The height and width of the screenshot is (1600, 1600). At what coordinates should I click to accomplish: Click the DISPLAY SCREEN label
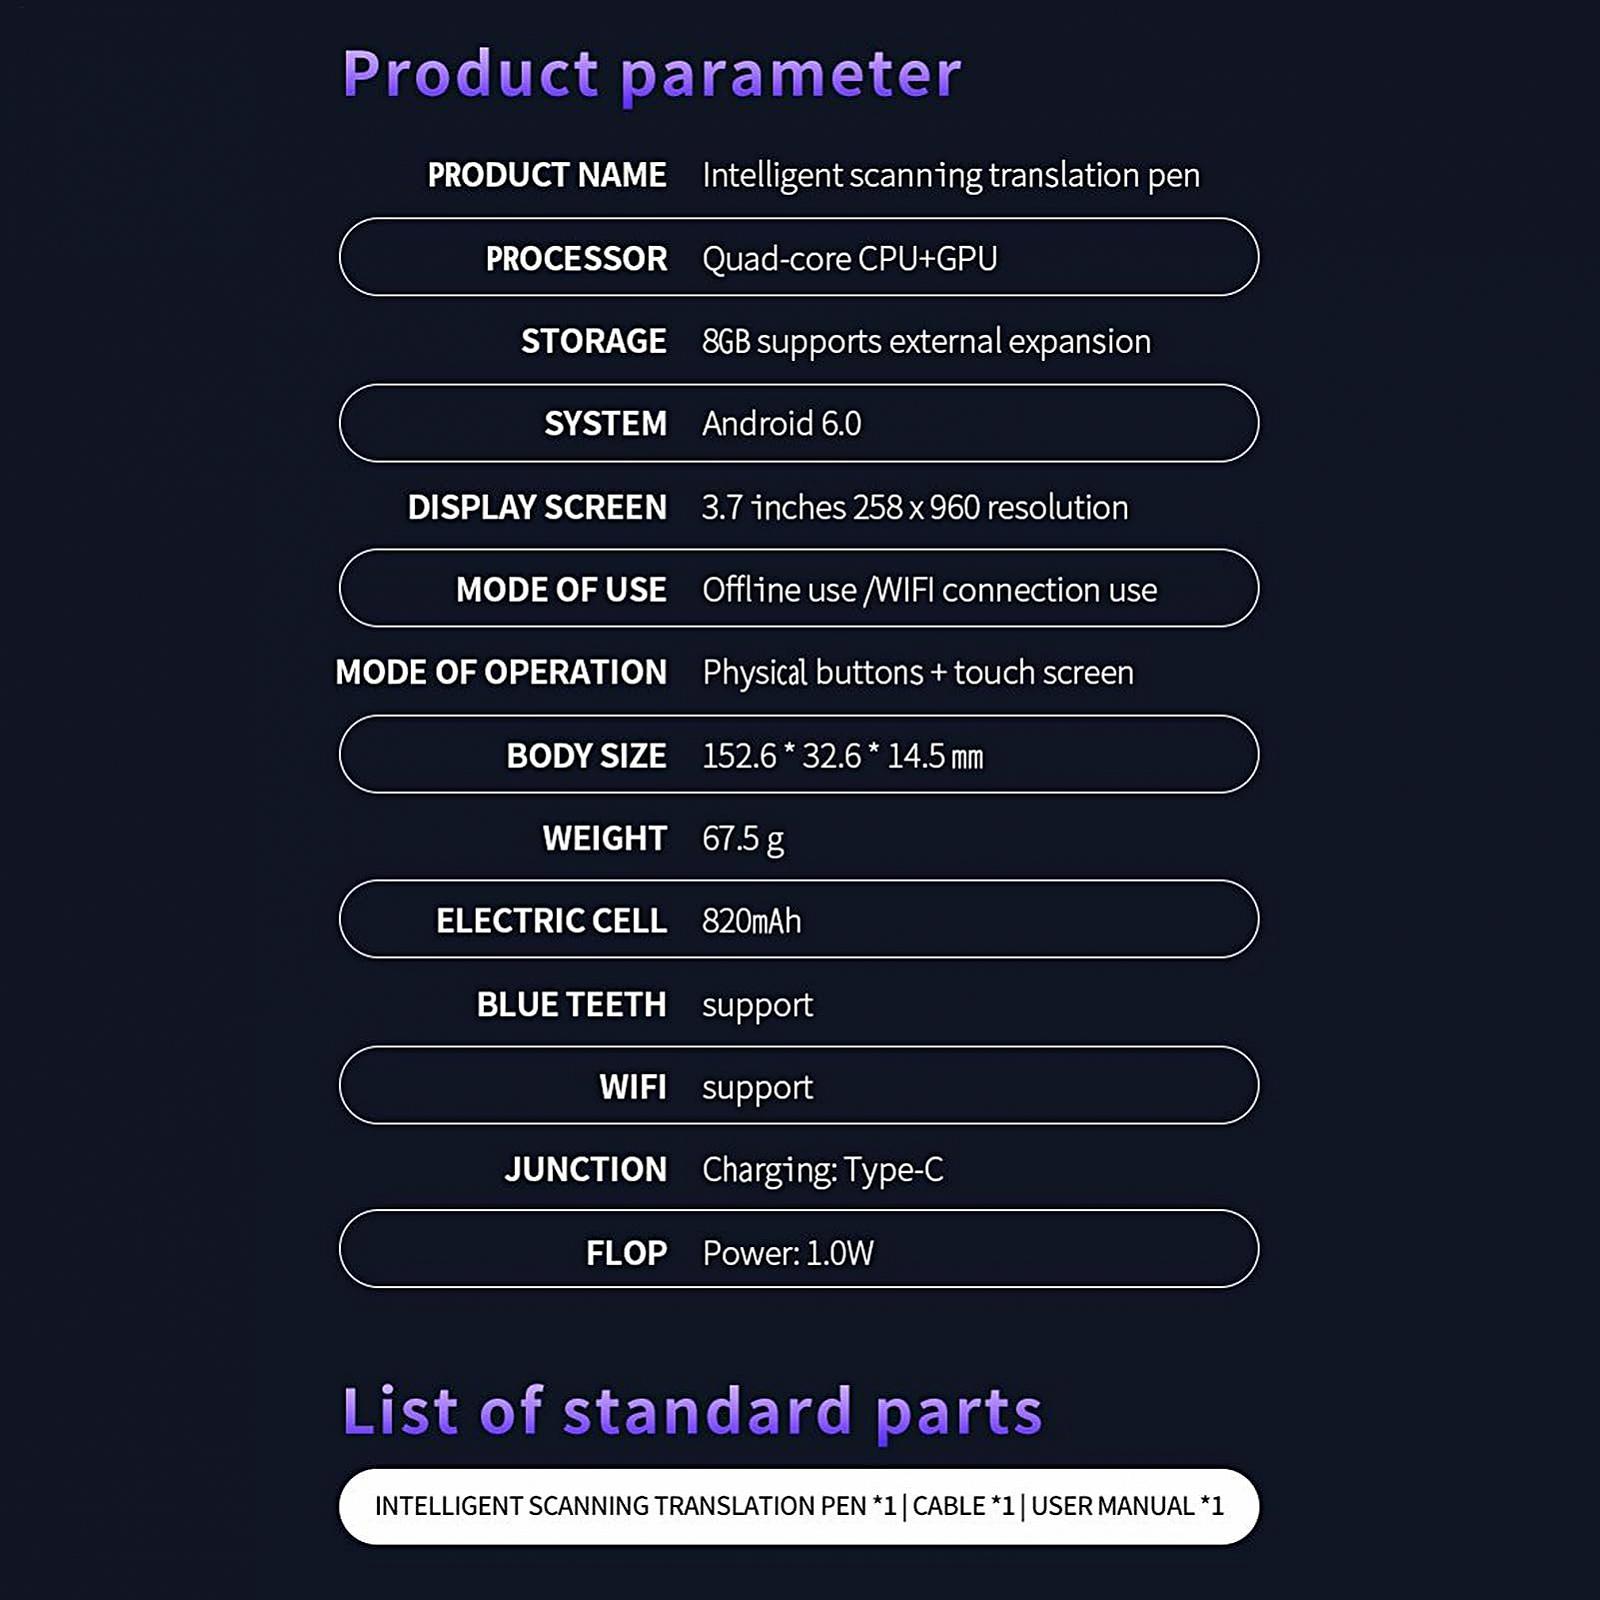click(x=536, y=507)
